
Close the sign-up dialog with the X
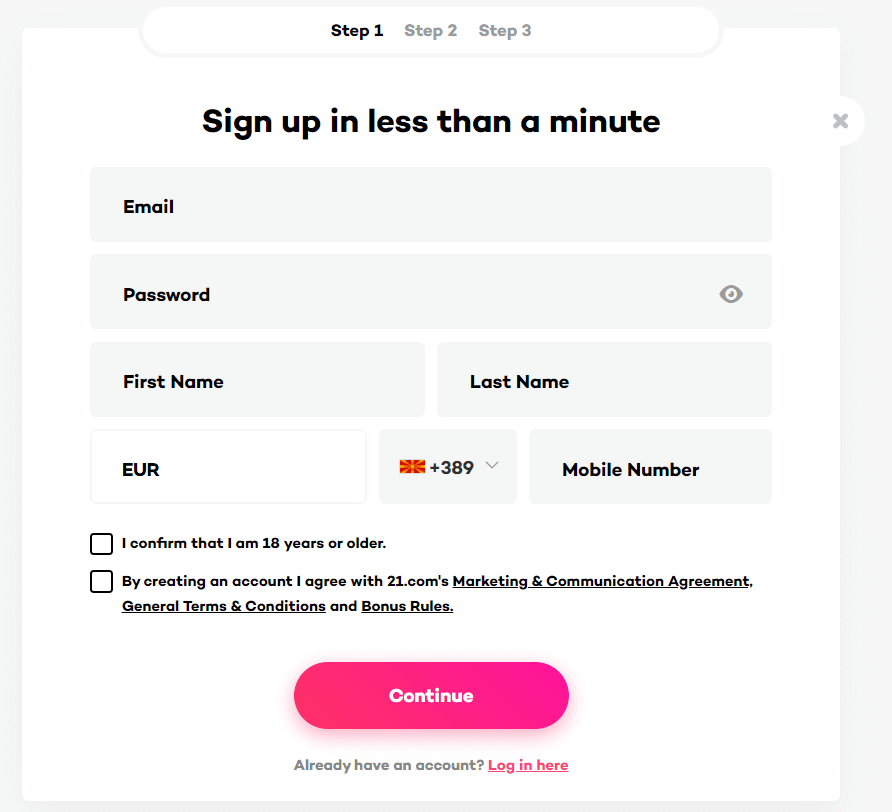coord(840,121)
